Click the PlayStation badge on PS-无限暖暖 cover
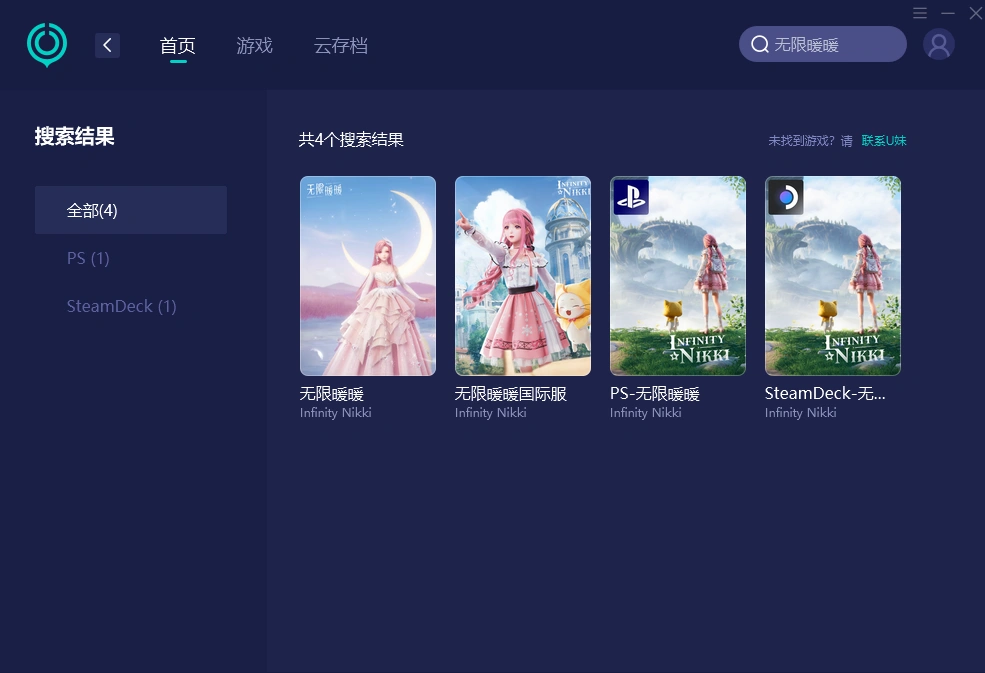Screen dimensions: 985x673 tap(630, 196)
